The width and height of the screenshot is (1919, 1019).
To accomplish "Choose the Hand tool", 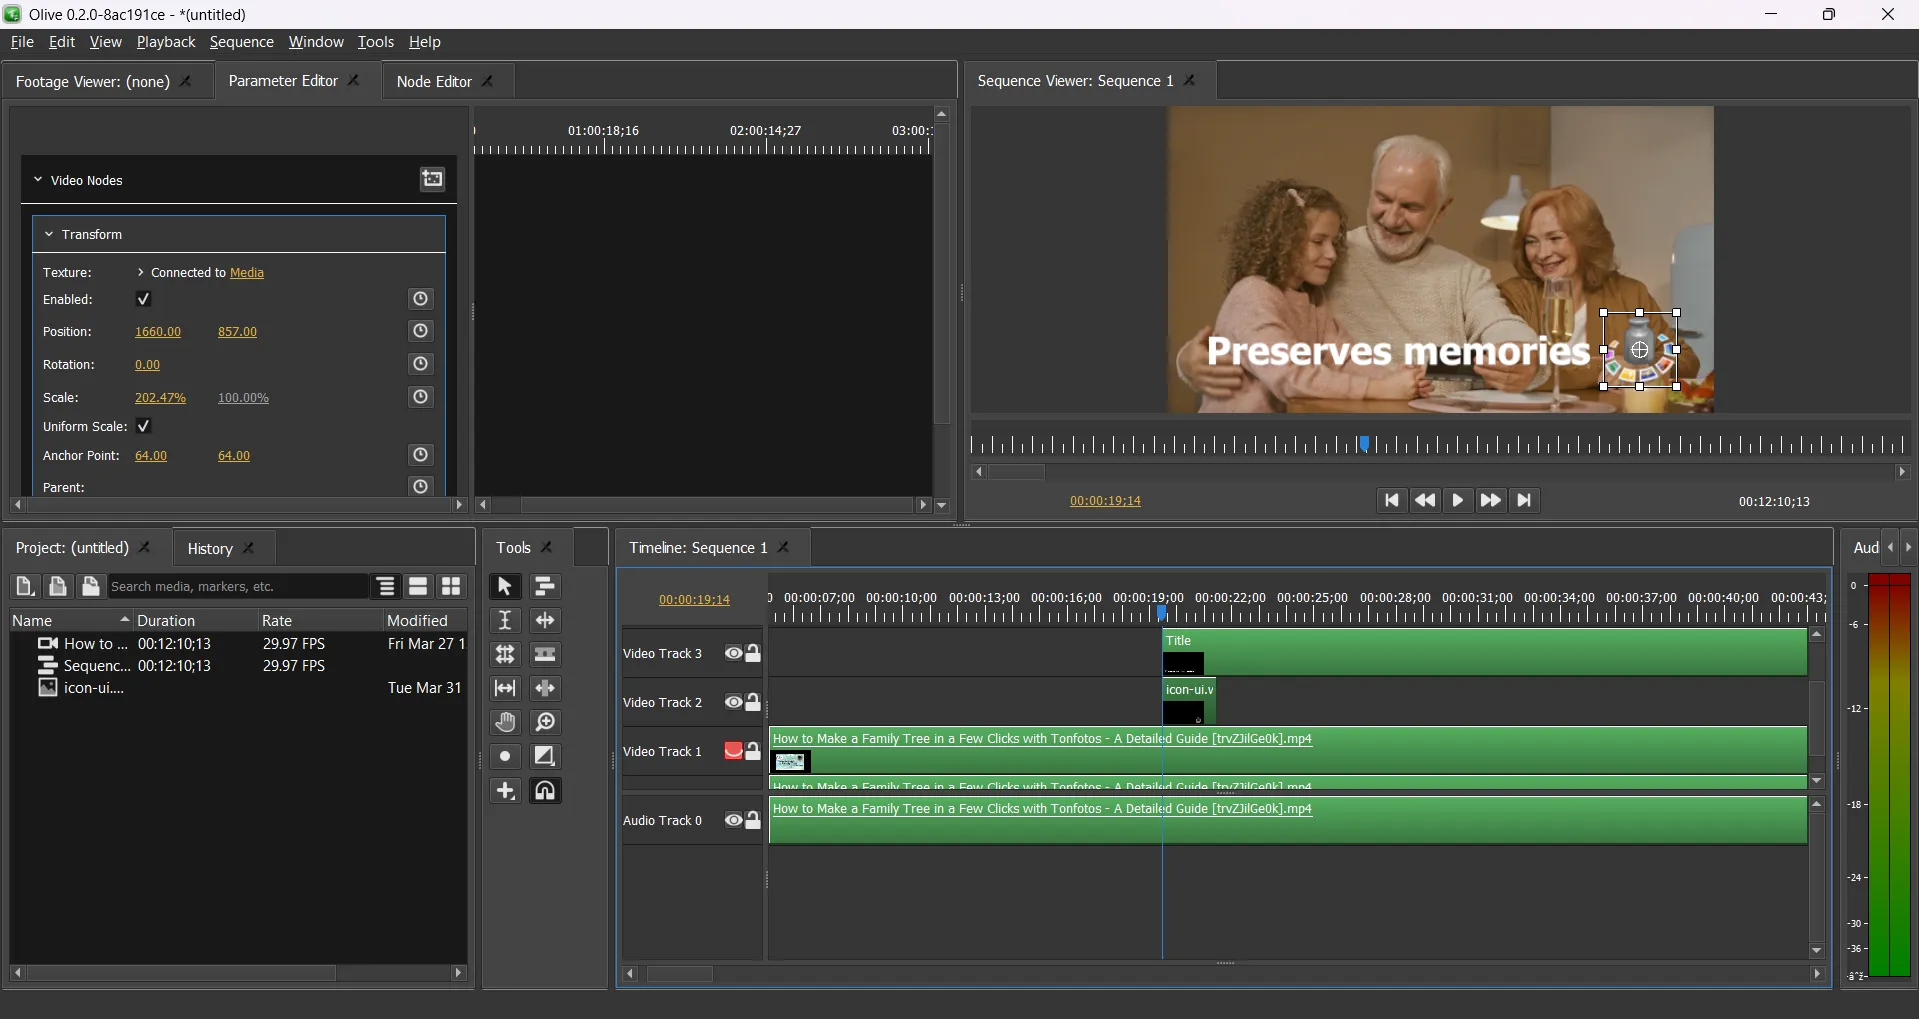I will tap(505, 723).
